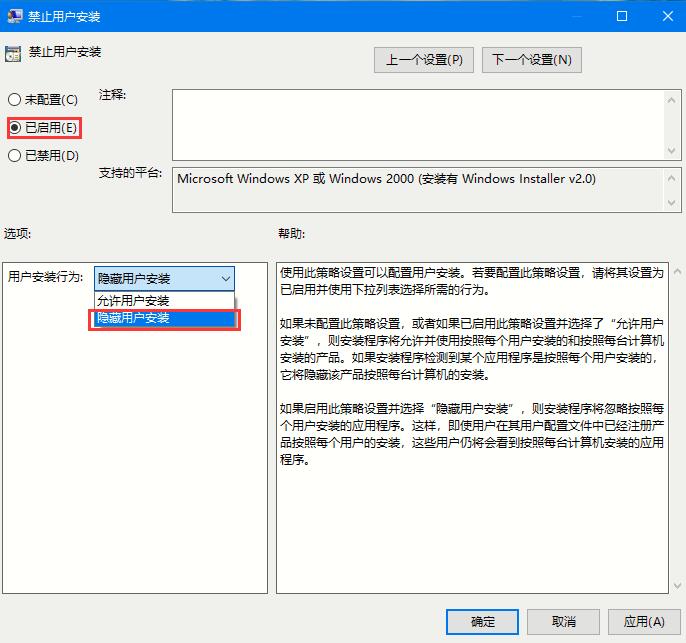This screenshot has height=643, width=686.
Task: Select the 已禁用(D) radio button
Action: [x=14, y=155]
